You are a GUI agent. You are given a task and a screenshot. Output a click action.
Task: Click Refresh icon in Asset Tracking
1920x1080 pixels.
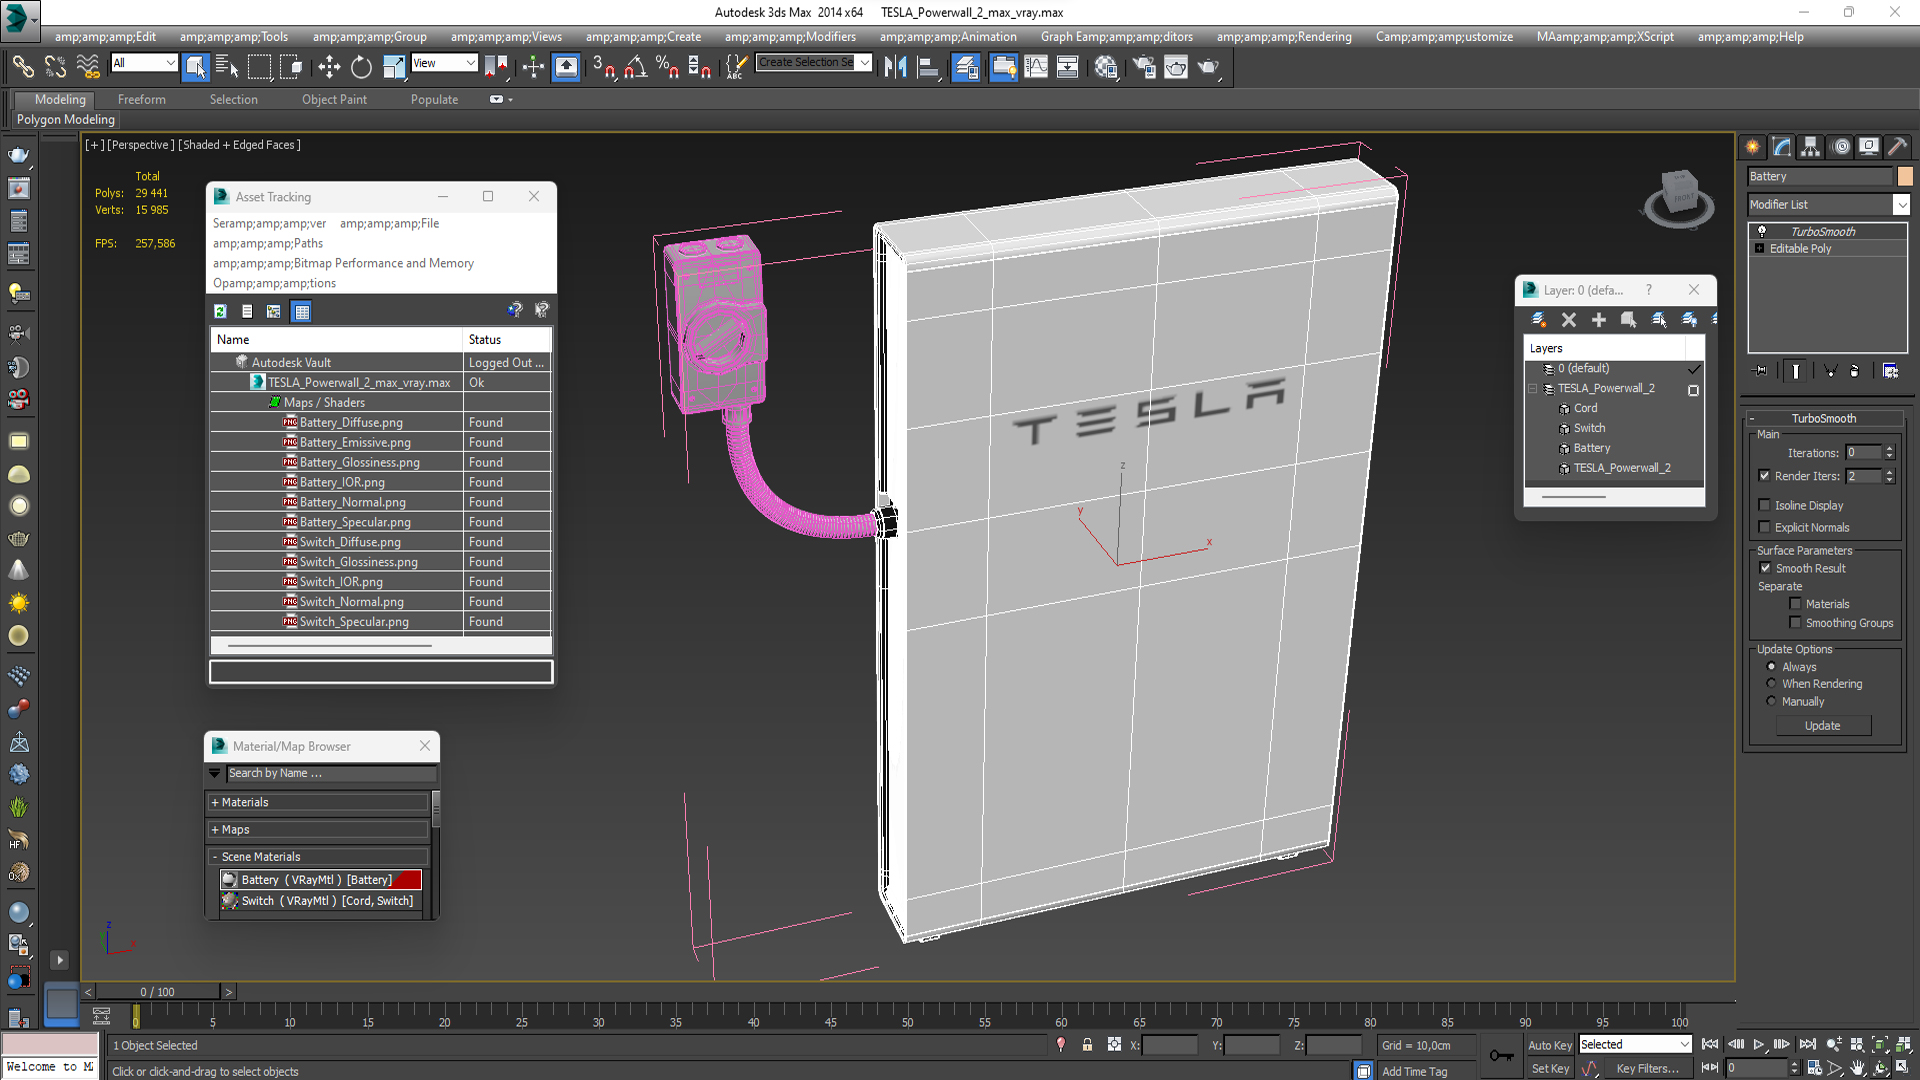[220, 311]
